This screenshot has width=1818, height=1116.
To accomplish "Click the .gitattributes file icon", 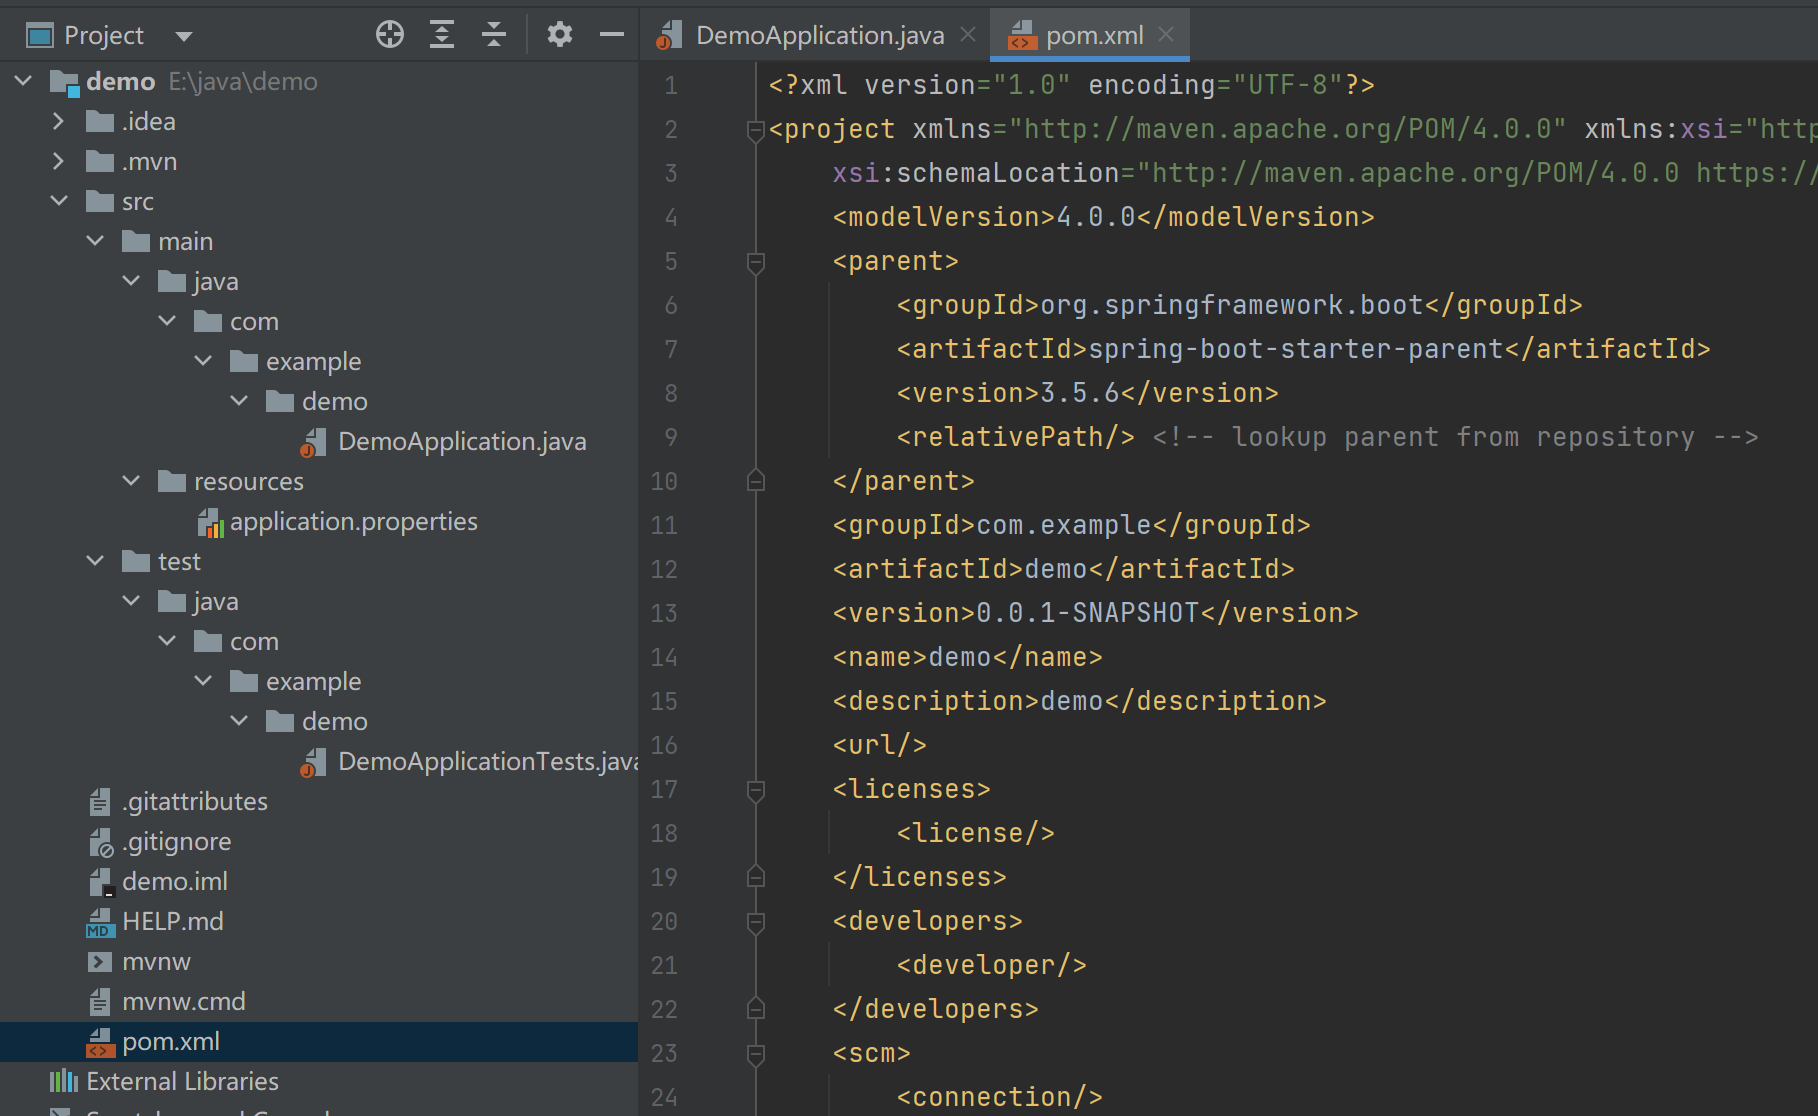I will (x=100, y=801).
